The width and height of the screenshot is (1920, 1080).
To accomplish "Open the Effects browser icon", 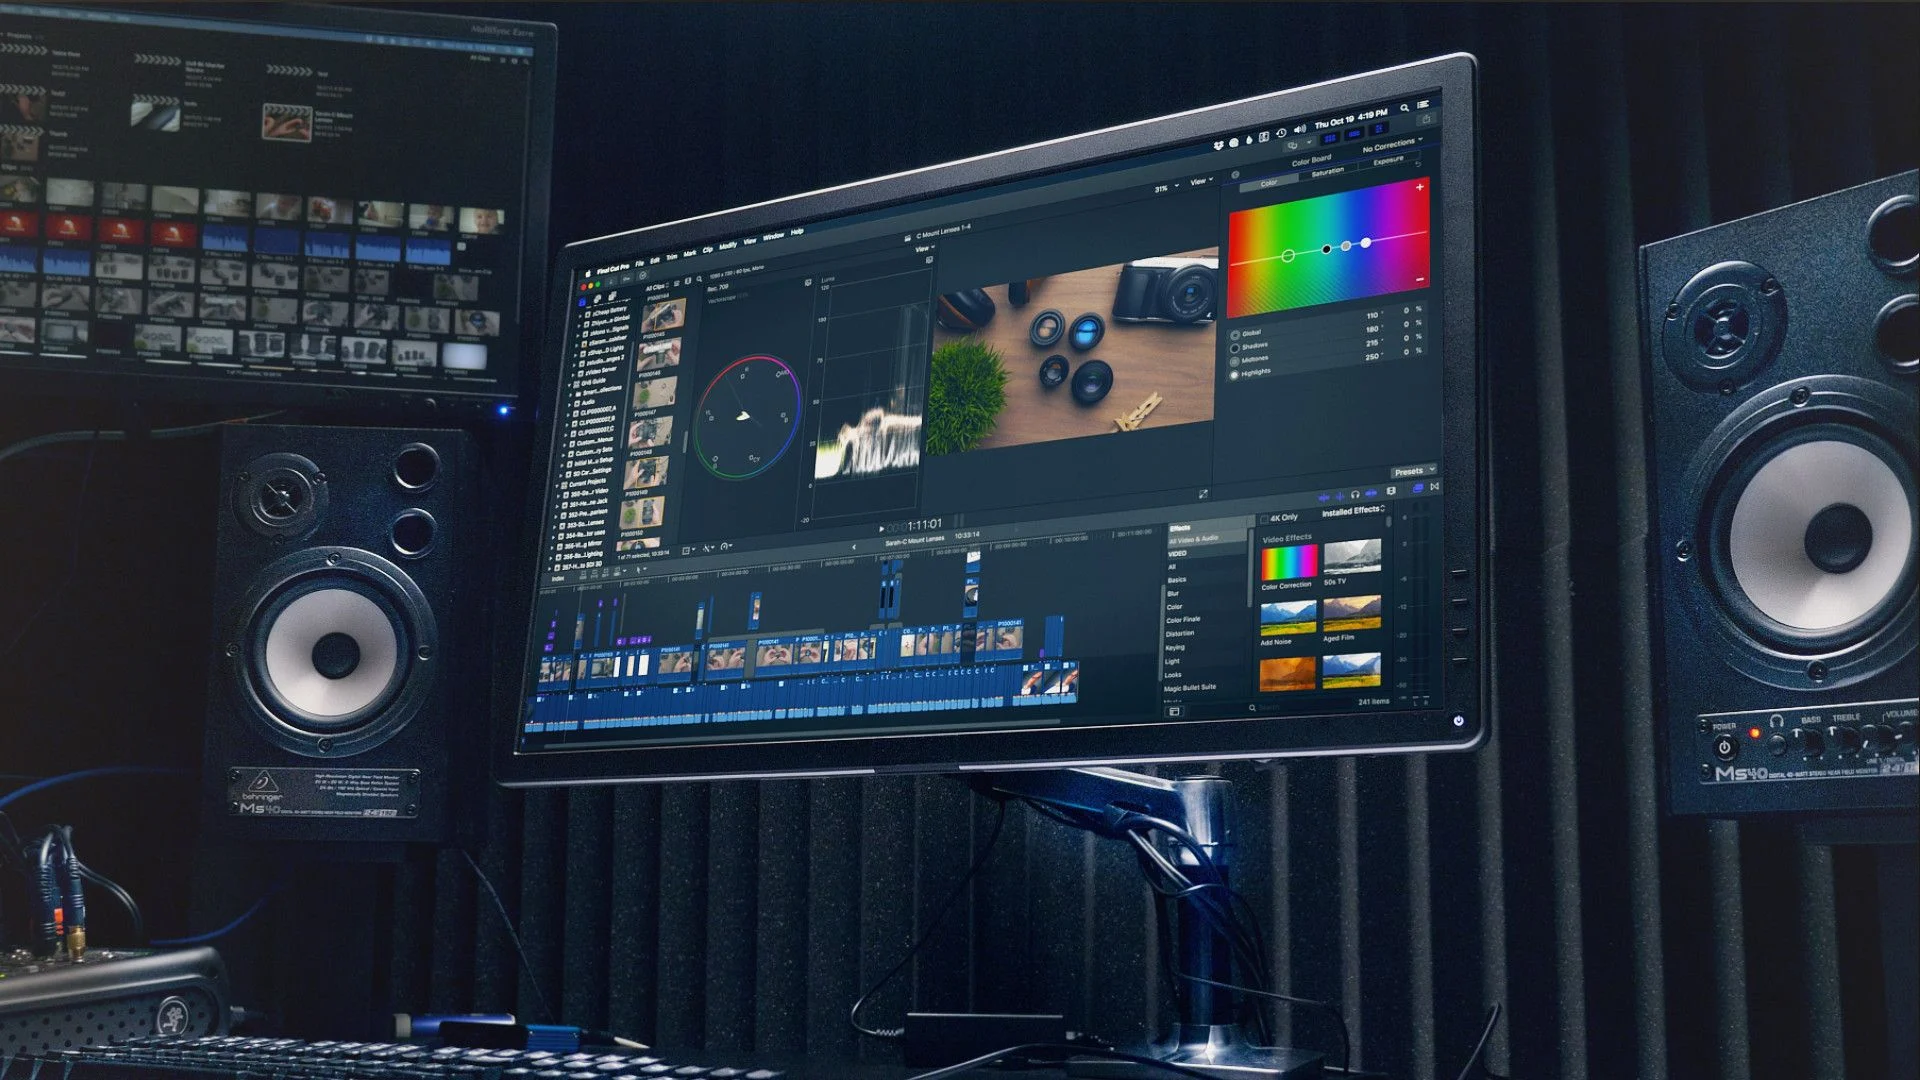I will 1418,487.
